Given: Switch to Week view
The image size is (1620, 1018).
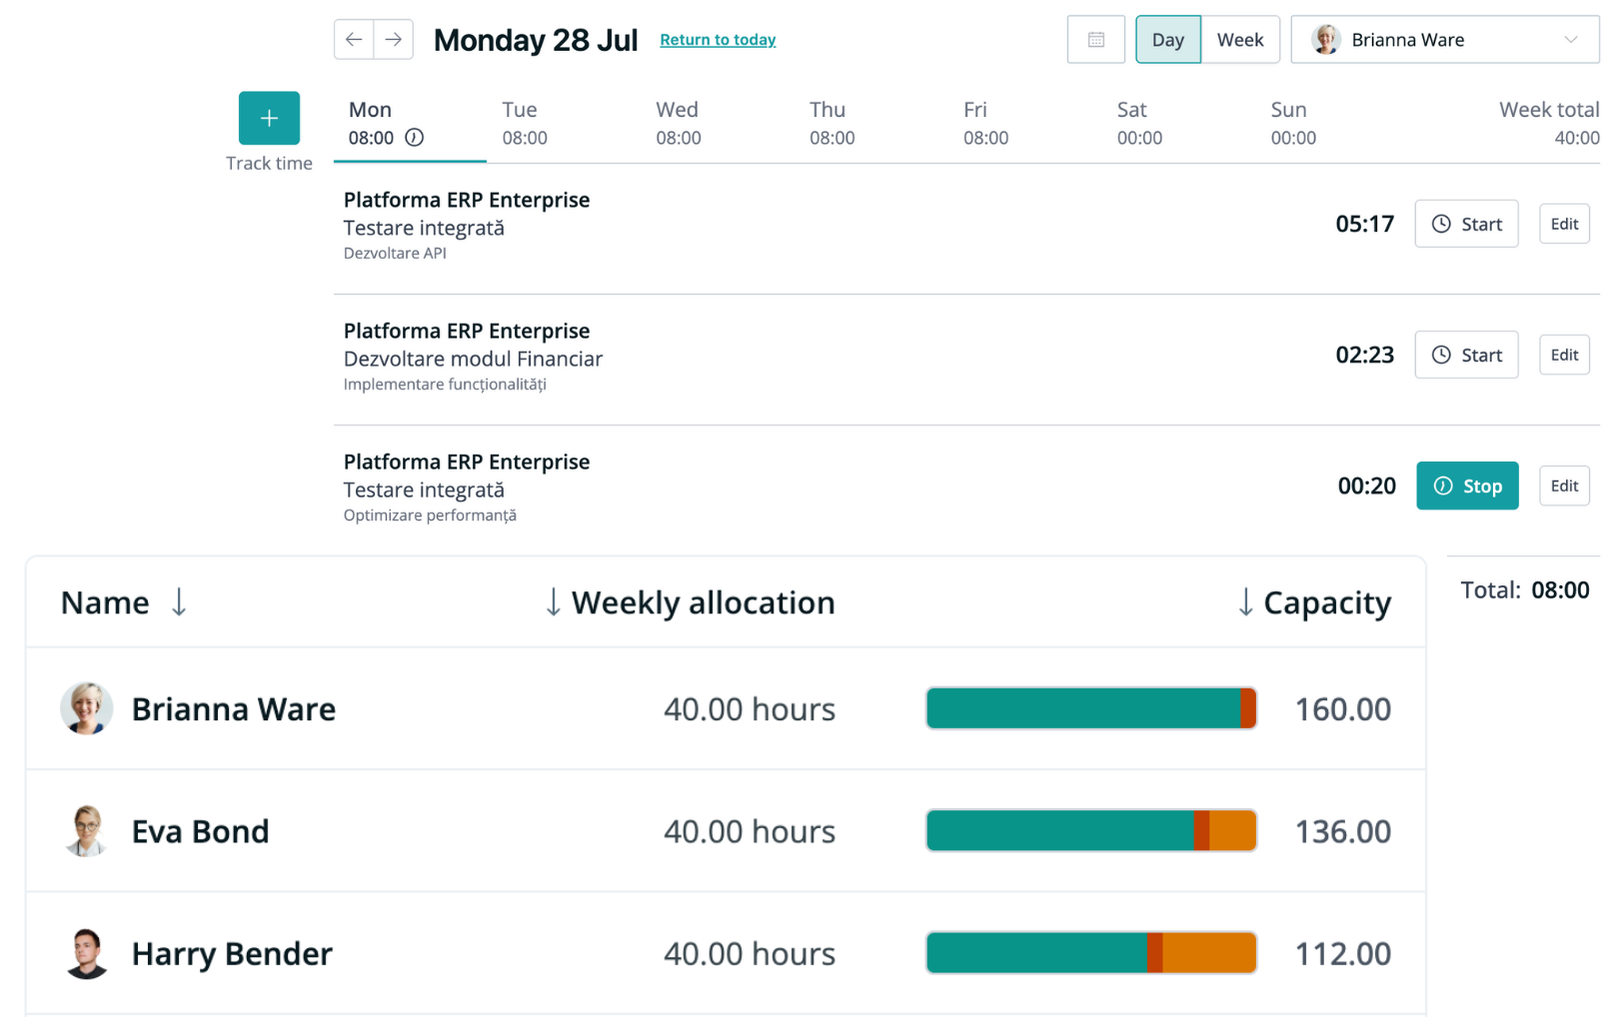Looking at the screenshot, I should click(1240, 40).
